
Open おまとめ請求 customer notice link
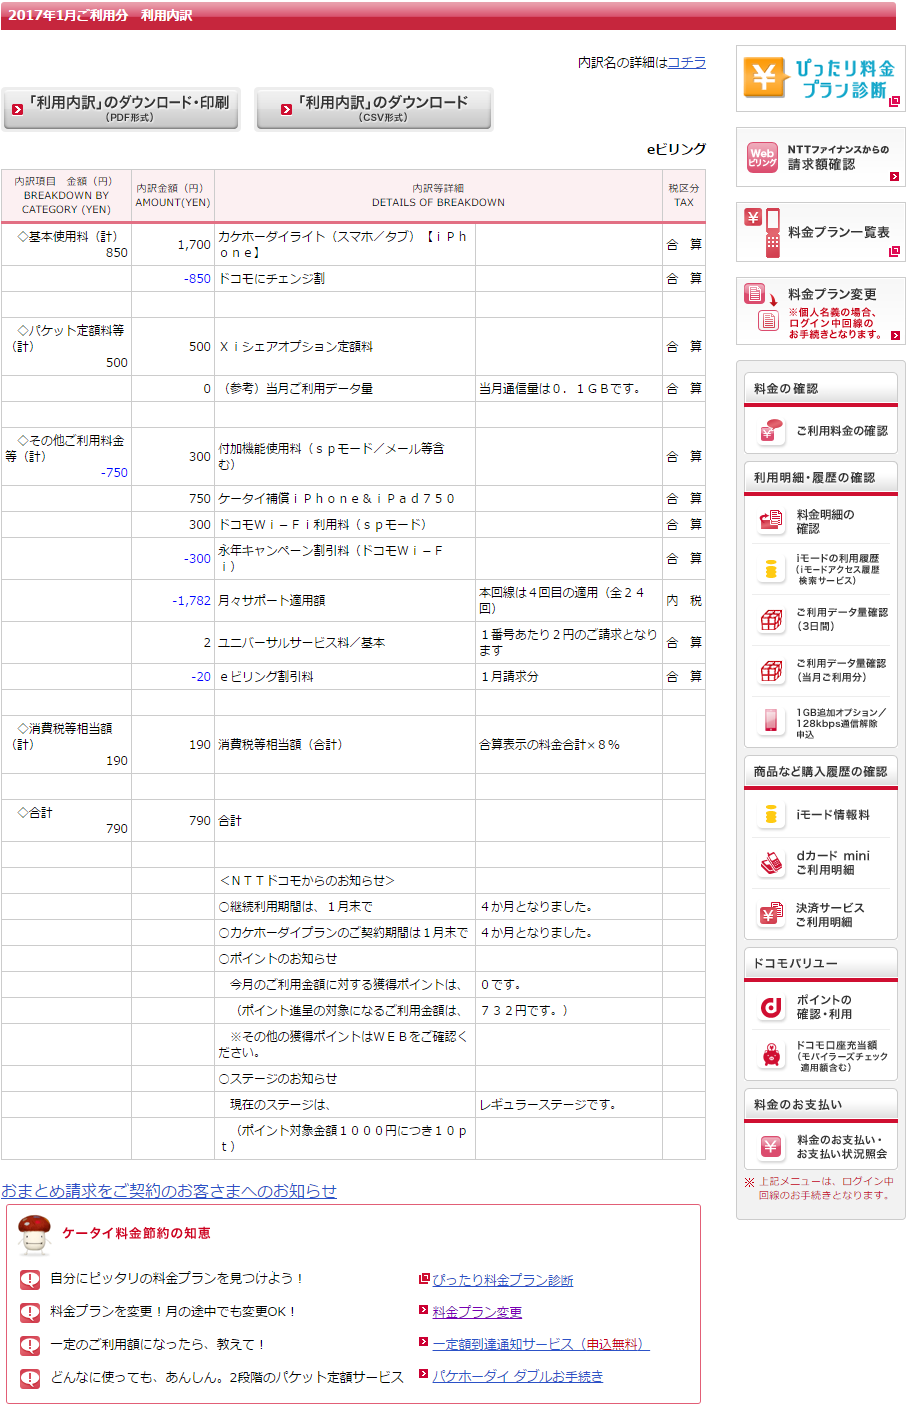(169, 1191)
